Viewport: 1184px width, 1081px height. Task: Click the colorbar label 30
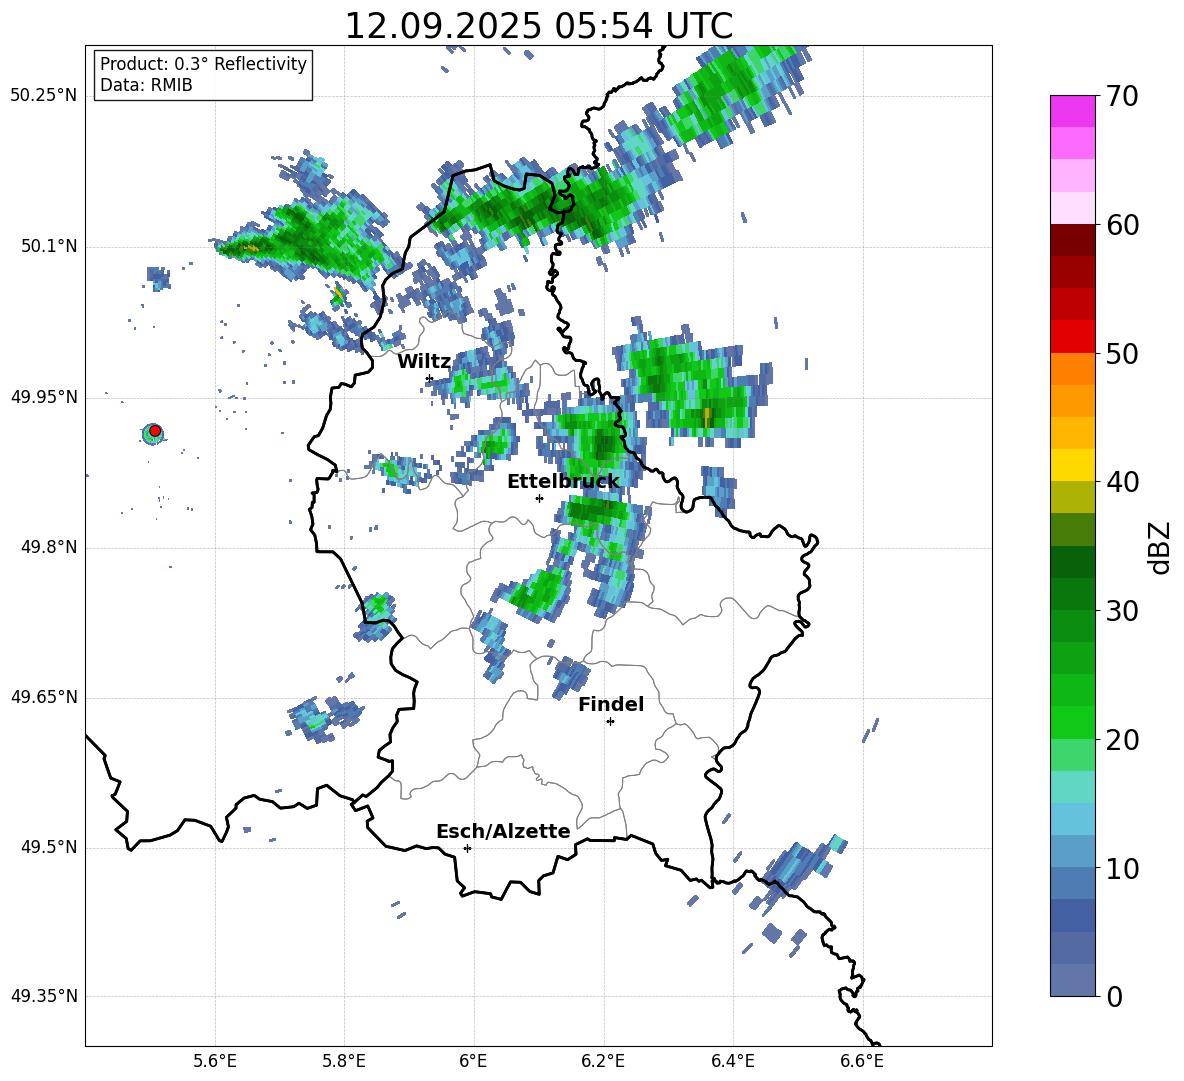[x=1122, y=611]
